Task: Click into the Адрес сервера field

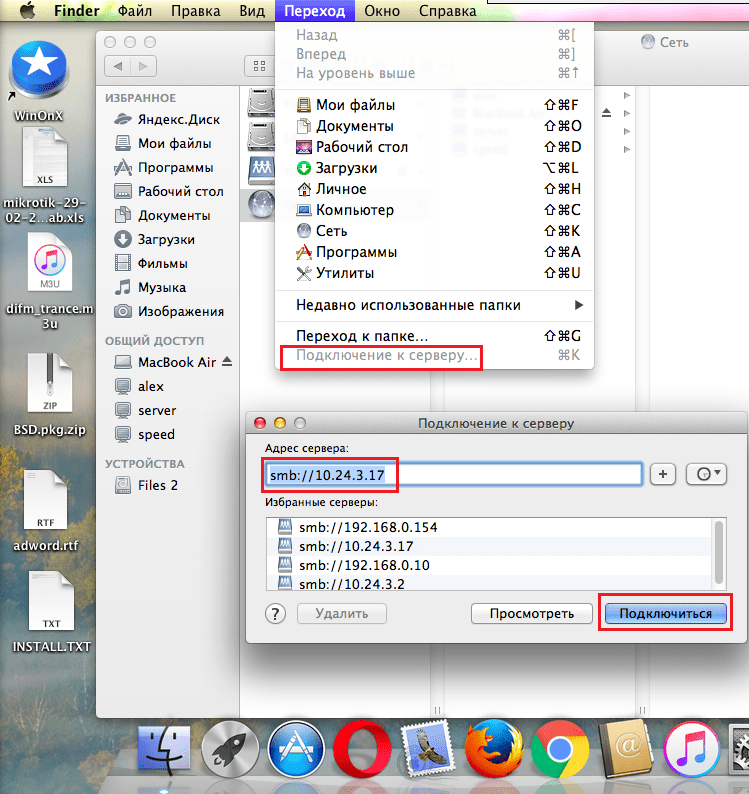Action: [454, 474]
